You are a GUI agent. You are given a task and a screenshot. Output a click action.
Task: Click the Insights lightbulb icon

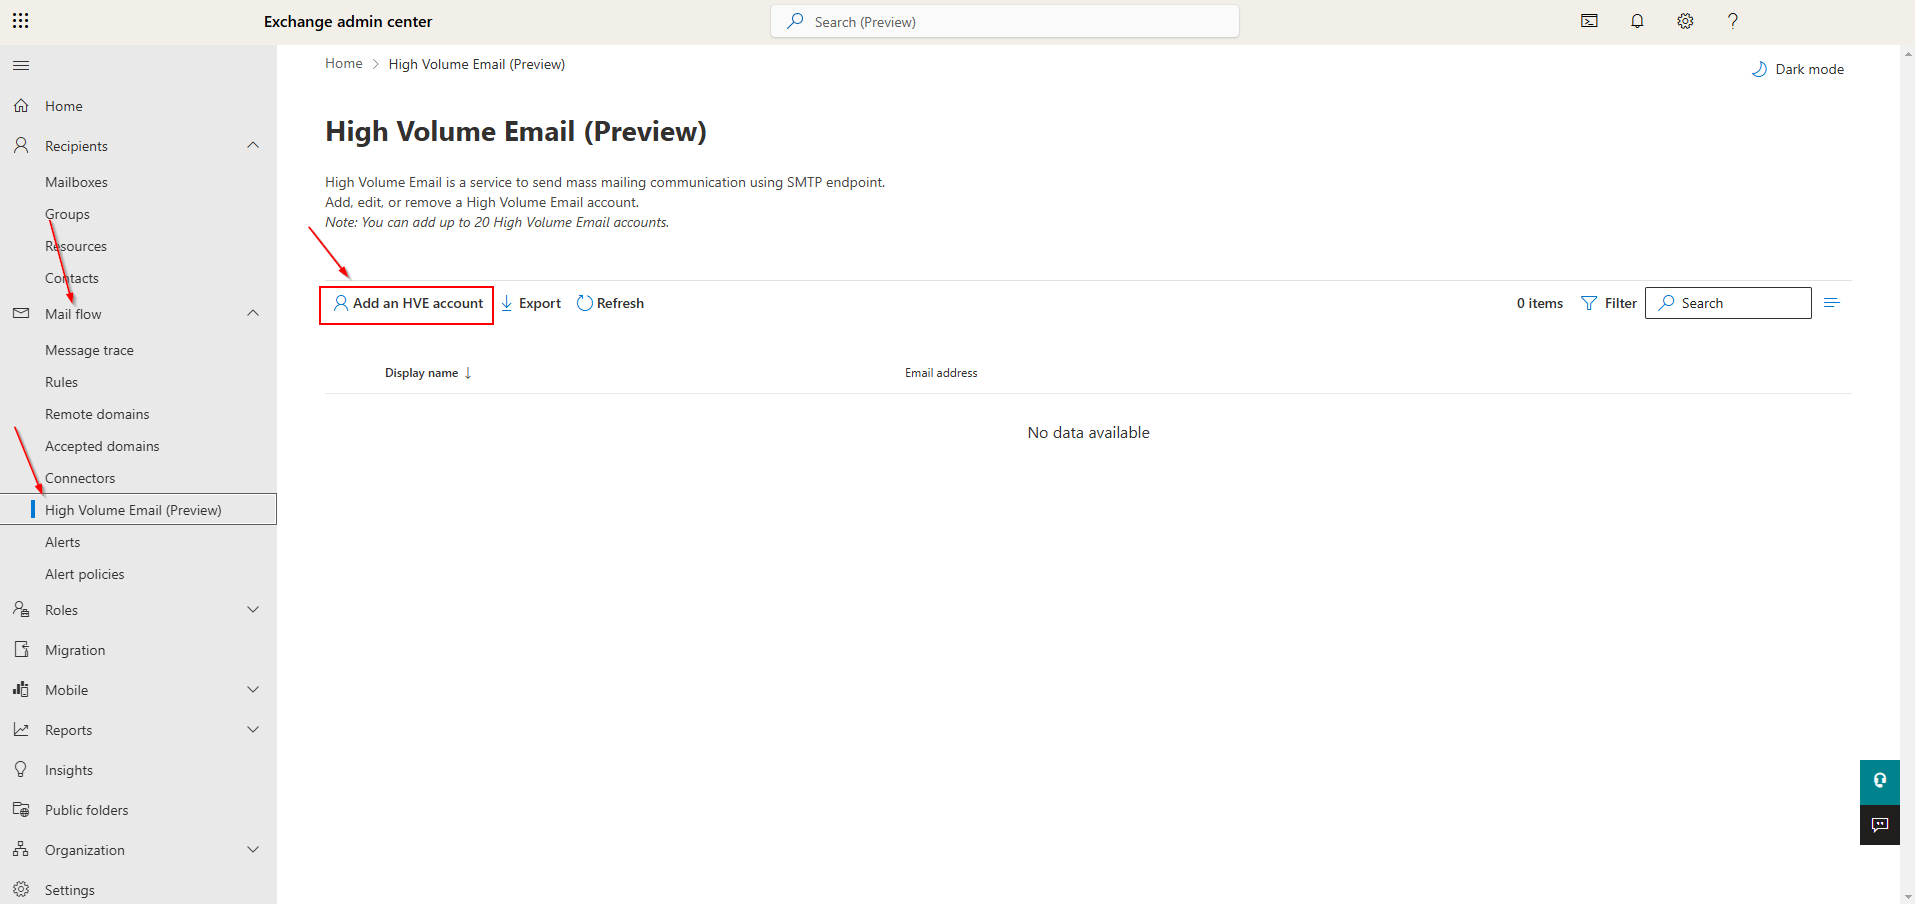click(x=21, y=770)
